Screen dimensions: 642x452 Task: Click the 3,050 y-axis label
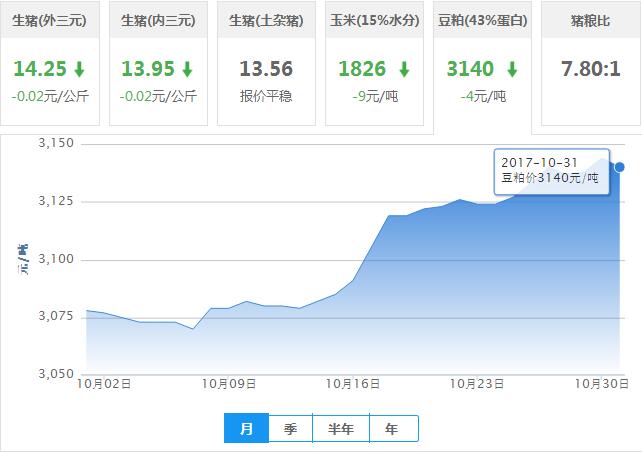point(56,374)
